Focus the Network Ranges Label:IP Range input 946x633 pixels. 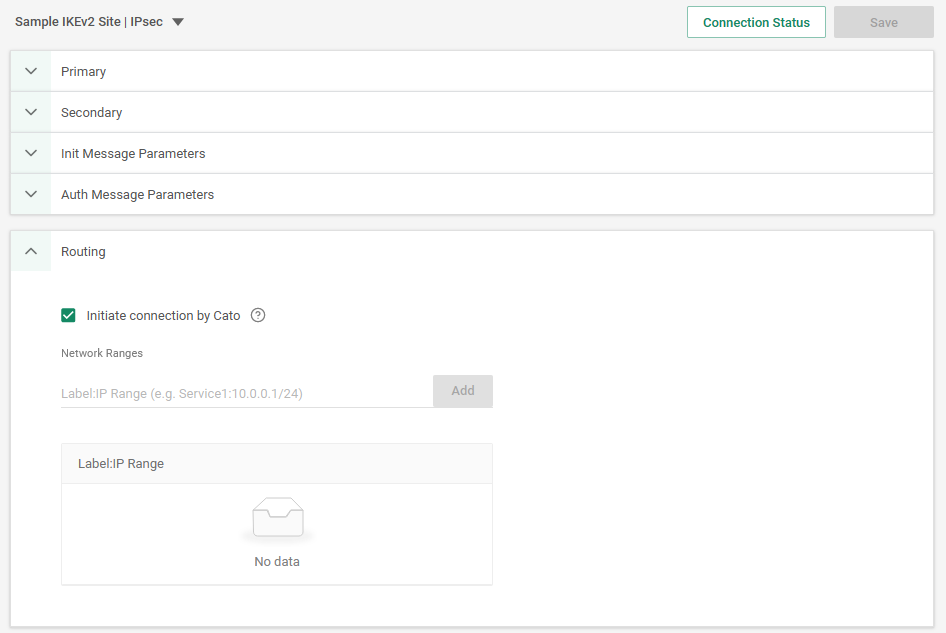pos(245,394)
